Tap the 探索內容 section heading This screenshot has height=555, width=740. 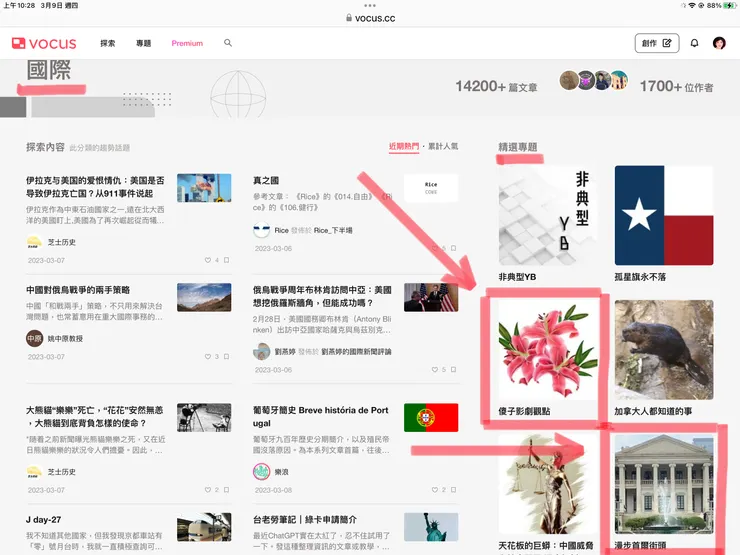pyautogui.click(x=45, y=147)
